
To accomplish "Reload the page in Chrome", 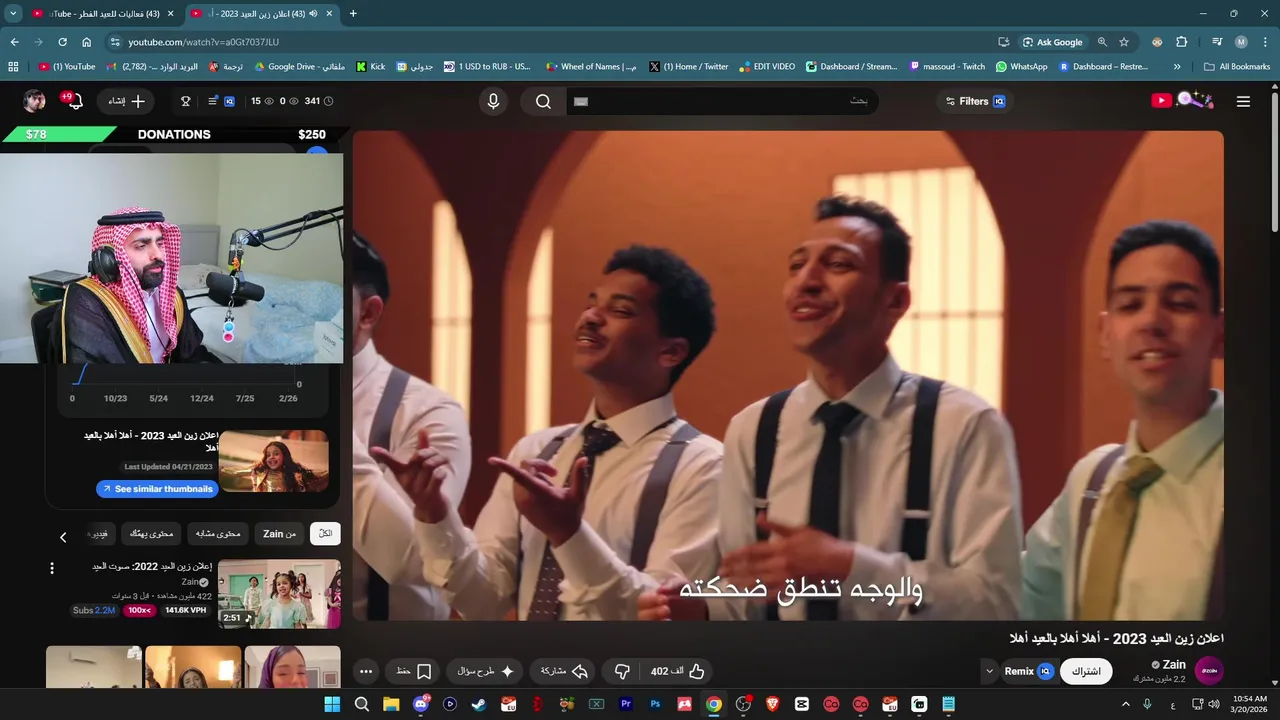I will pos(62,42).
